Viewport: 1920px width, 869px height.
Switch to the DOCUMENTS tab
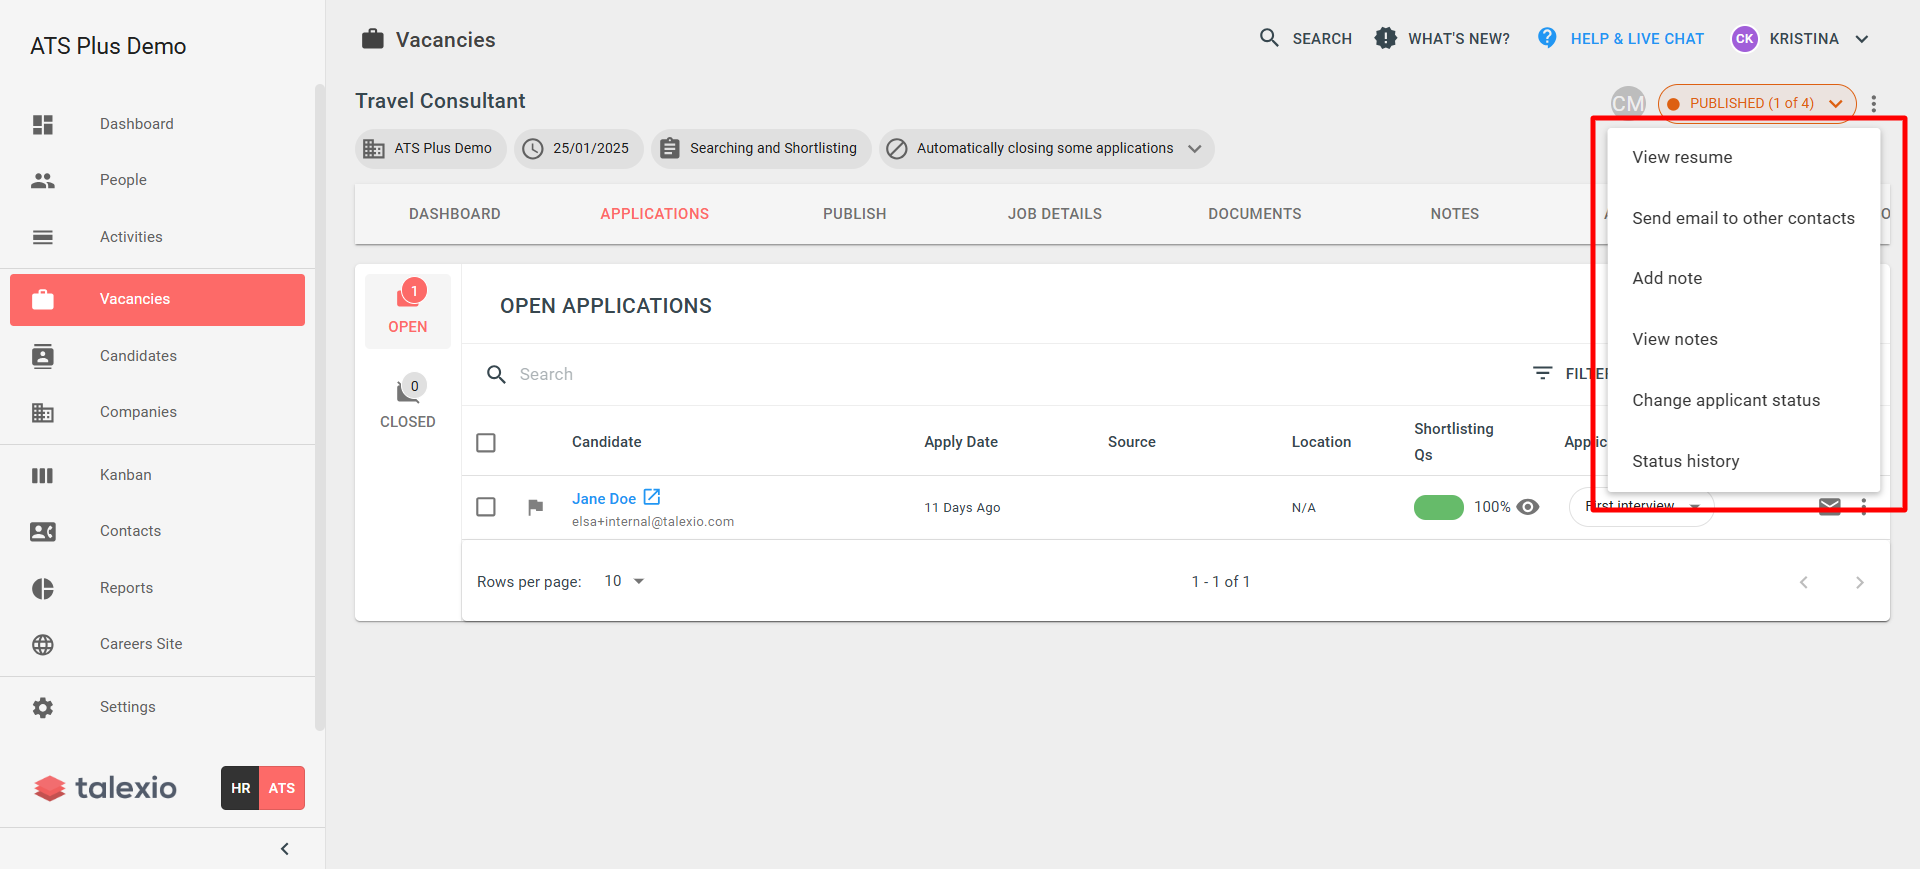(1255, 214)
